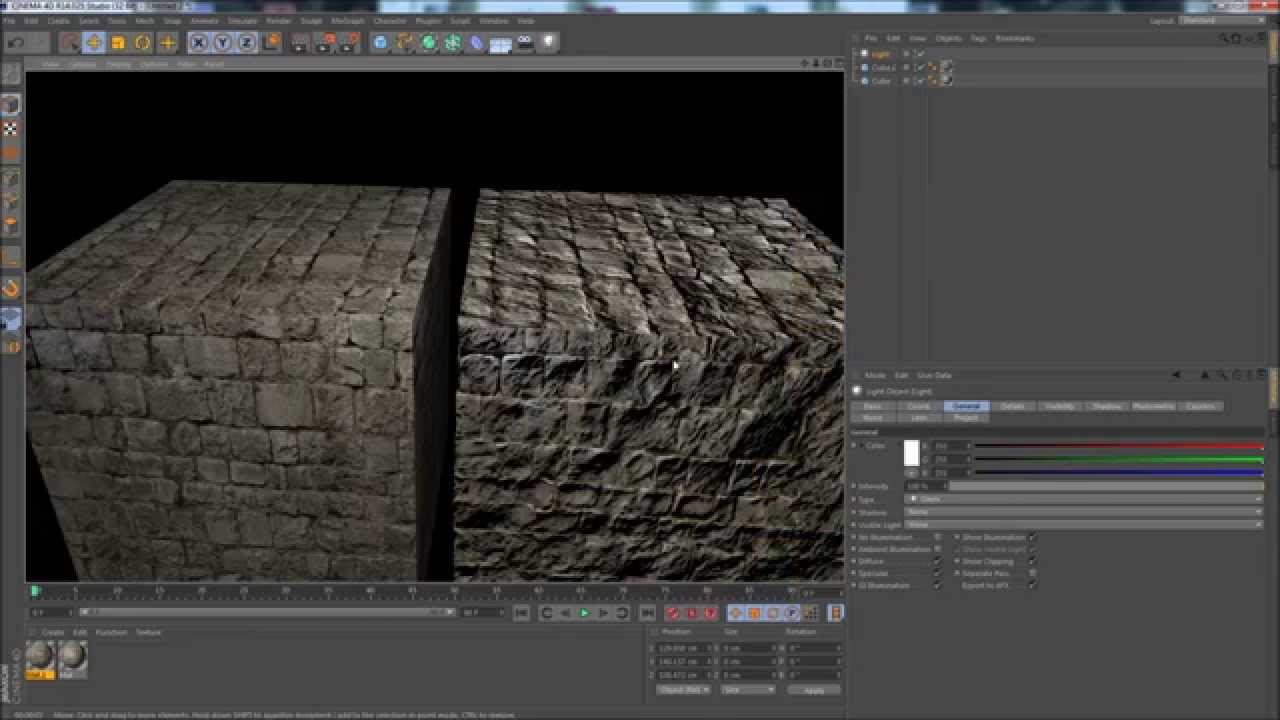1280x720 pixels.
Task: Open the array modeling objects icon
Action: click(x=452, y=43)
